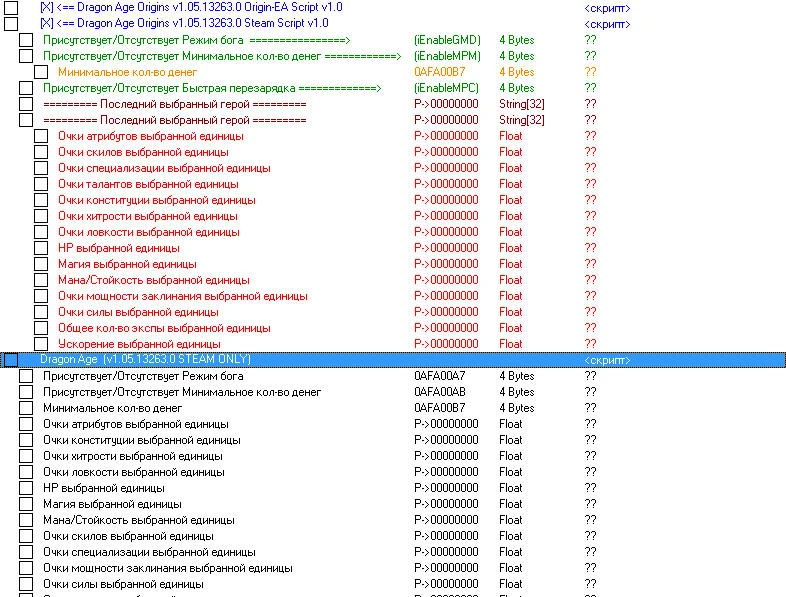Select the black Очки ловкости выбранной единицы entry
786x597 pixels.
(134, 472)
